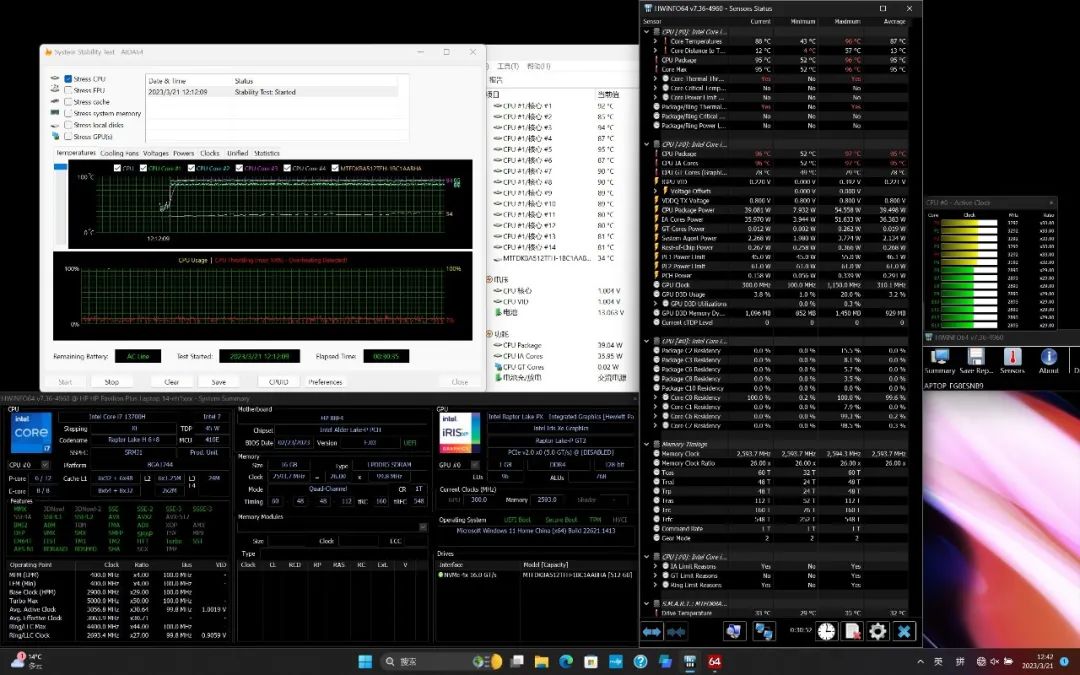This screenshot has height=675, width=1080.
Task: Expand the Core Temperatures sensor row
Action: tap(656, 41)
